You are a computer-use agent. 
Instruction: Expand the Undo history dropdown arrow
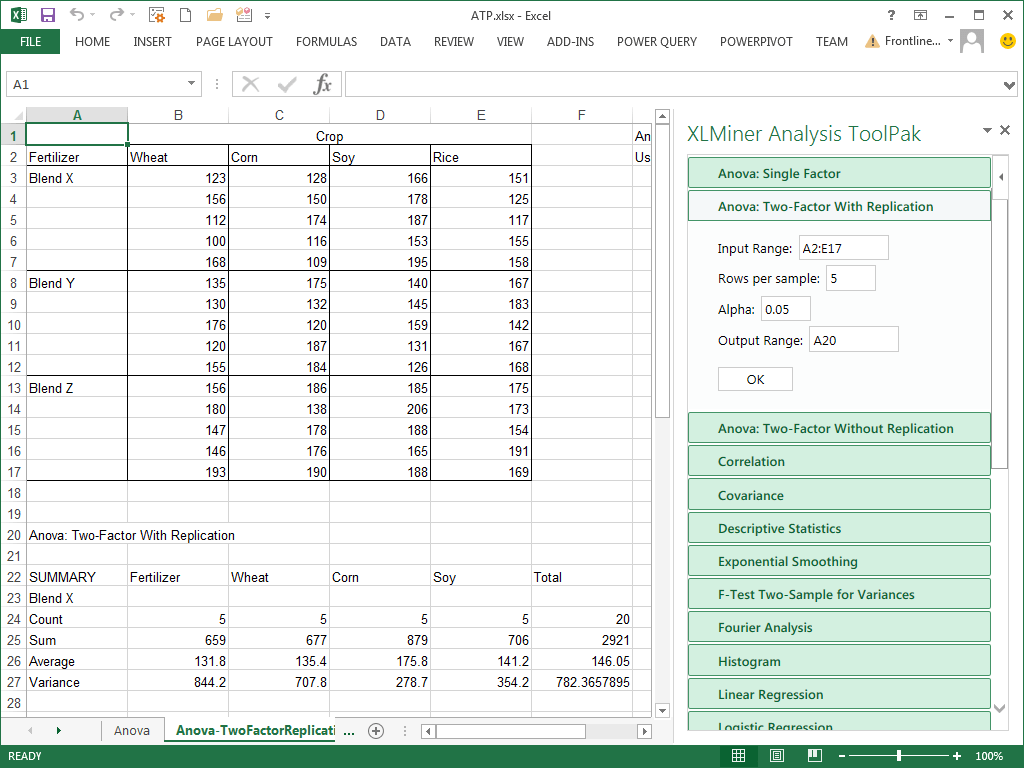pos(92,15)
